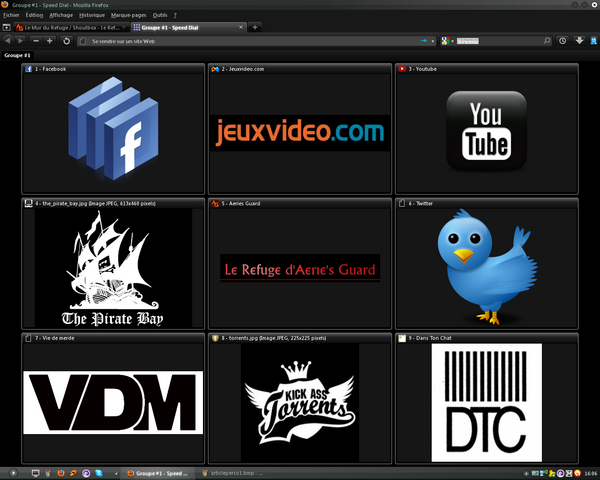
Task: Select the Groupe #1 - Speed Dial tab
Action: (x=188, y=28)
